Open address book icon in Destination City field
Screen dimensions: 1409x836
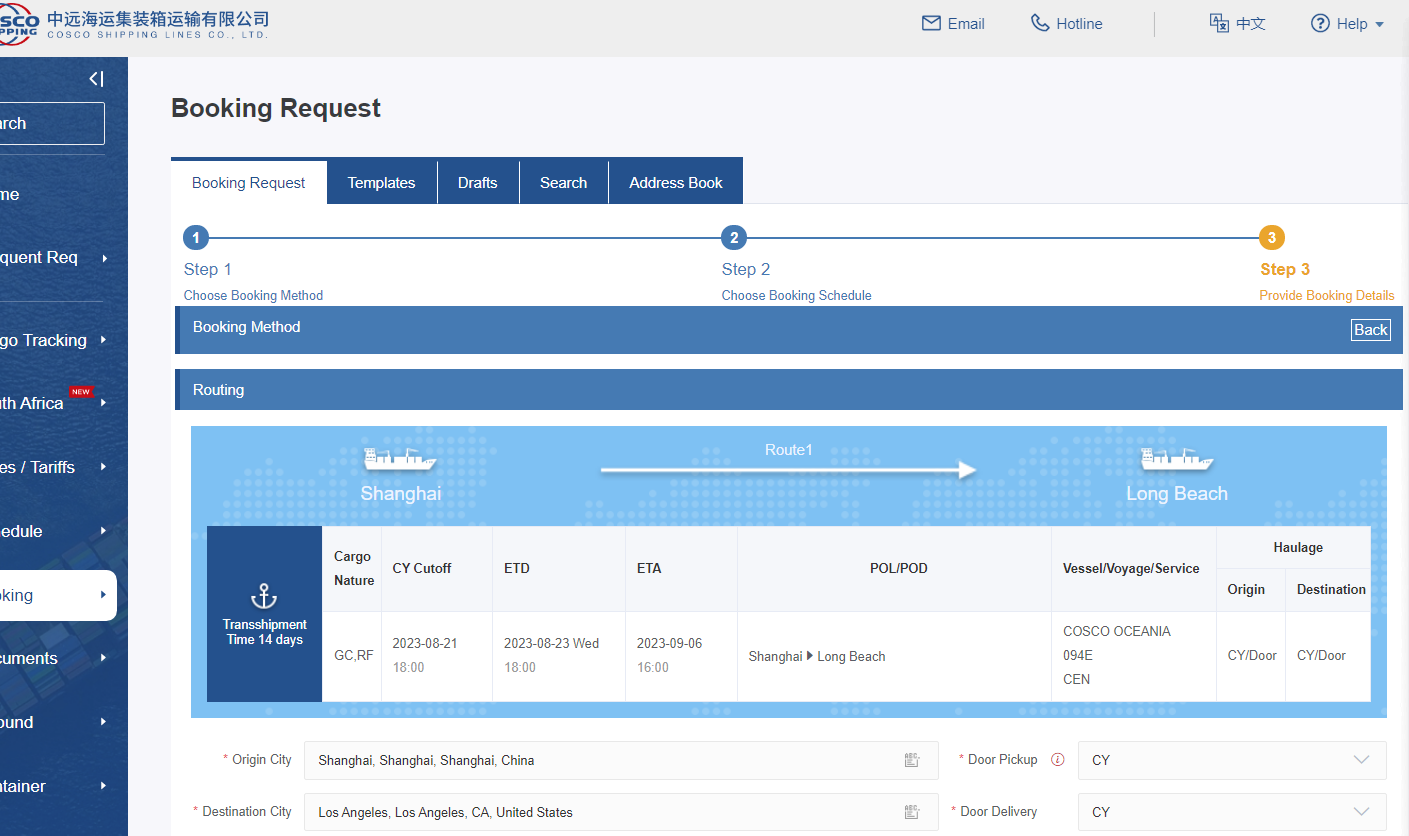[912, 812]
